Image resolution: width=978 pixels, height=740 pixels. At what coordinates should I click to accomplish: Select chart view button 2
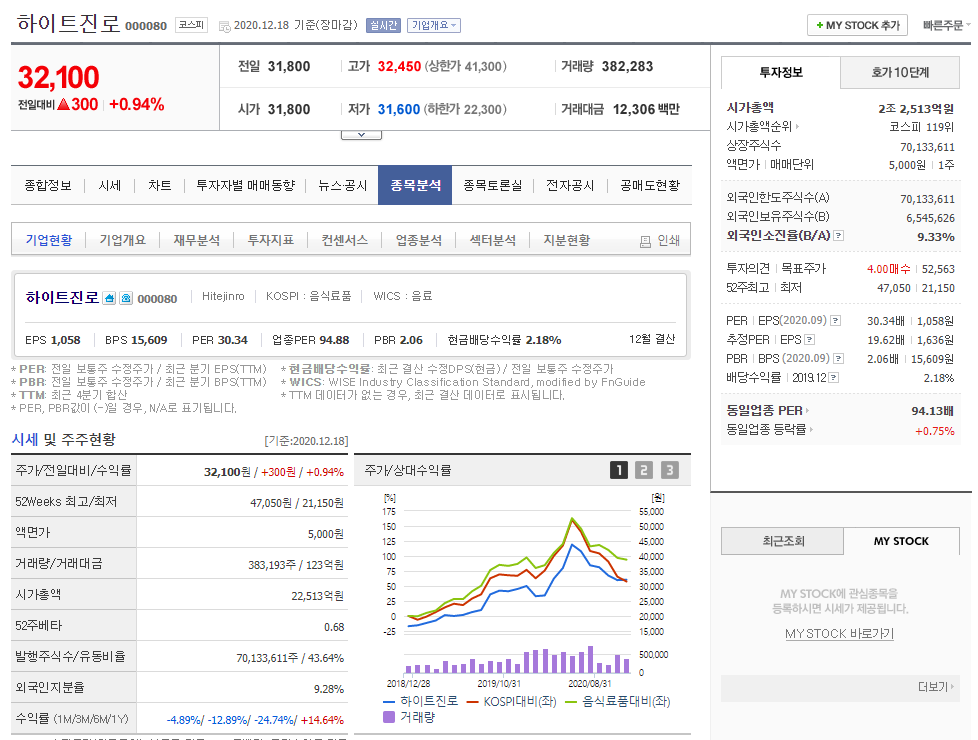coord(644,470)
